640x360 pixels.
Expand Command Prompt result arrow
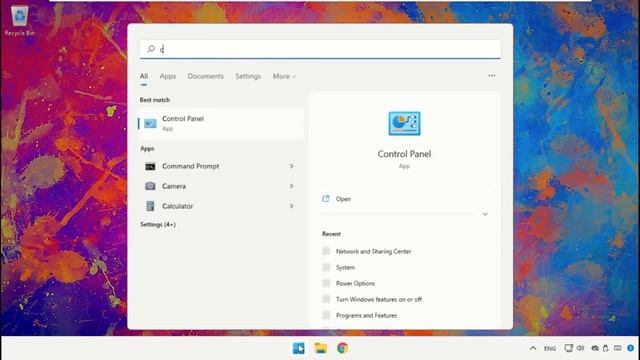[x=291, y=166]
